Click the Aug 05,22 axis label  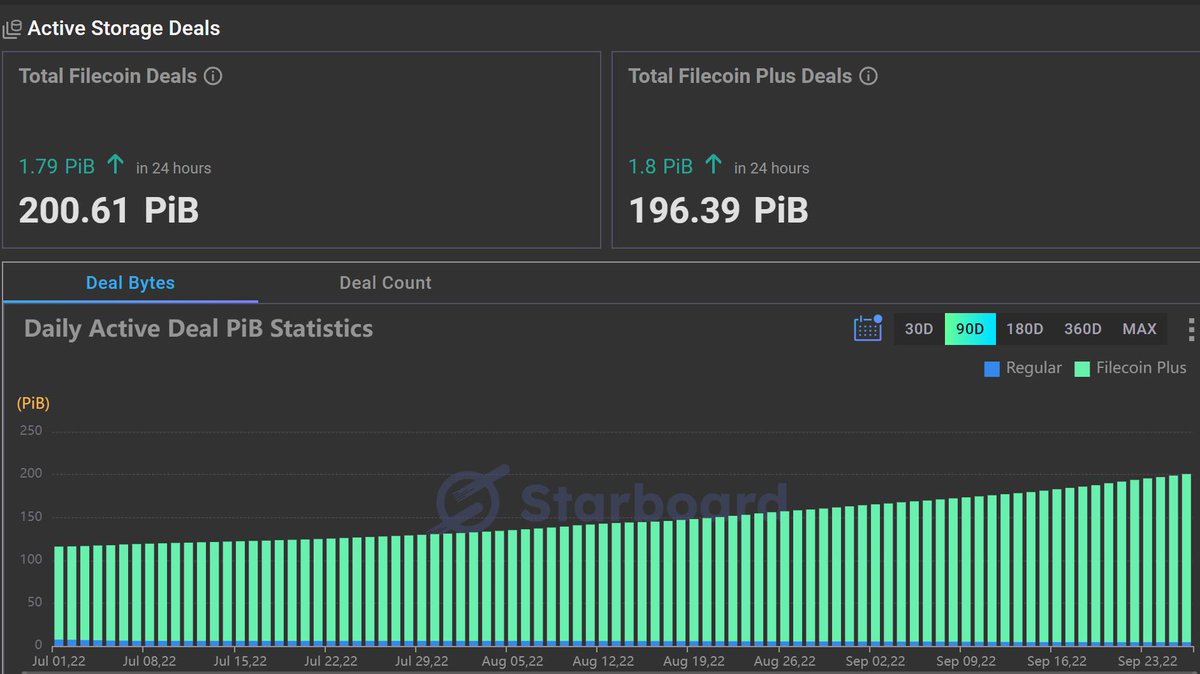tap(513, 661)
